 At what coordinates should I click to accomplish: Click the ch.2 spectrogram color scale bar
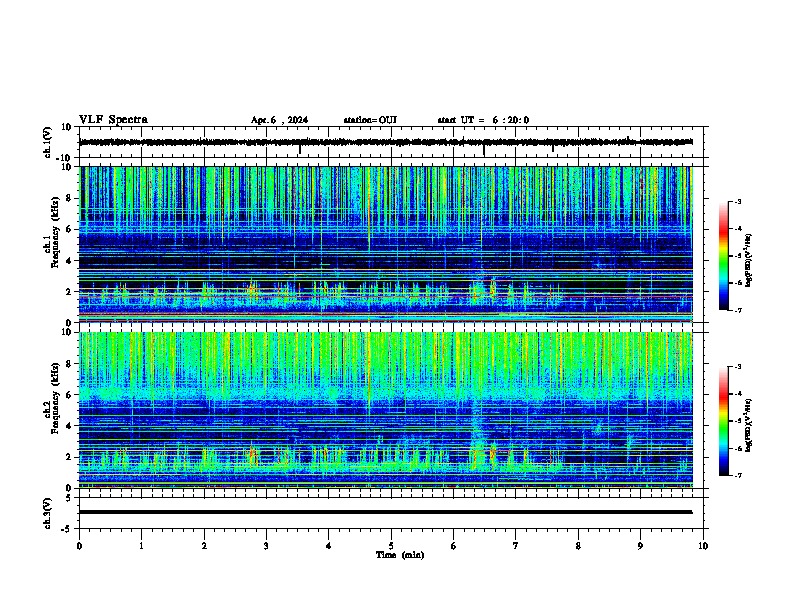[x=724, y=421]
